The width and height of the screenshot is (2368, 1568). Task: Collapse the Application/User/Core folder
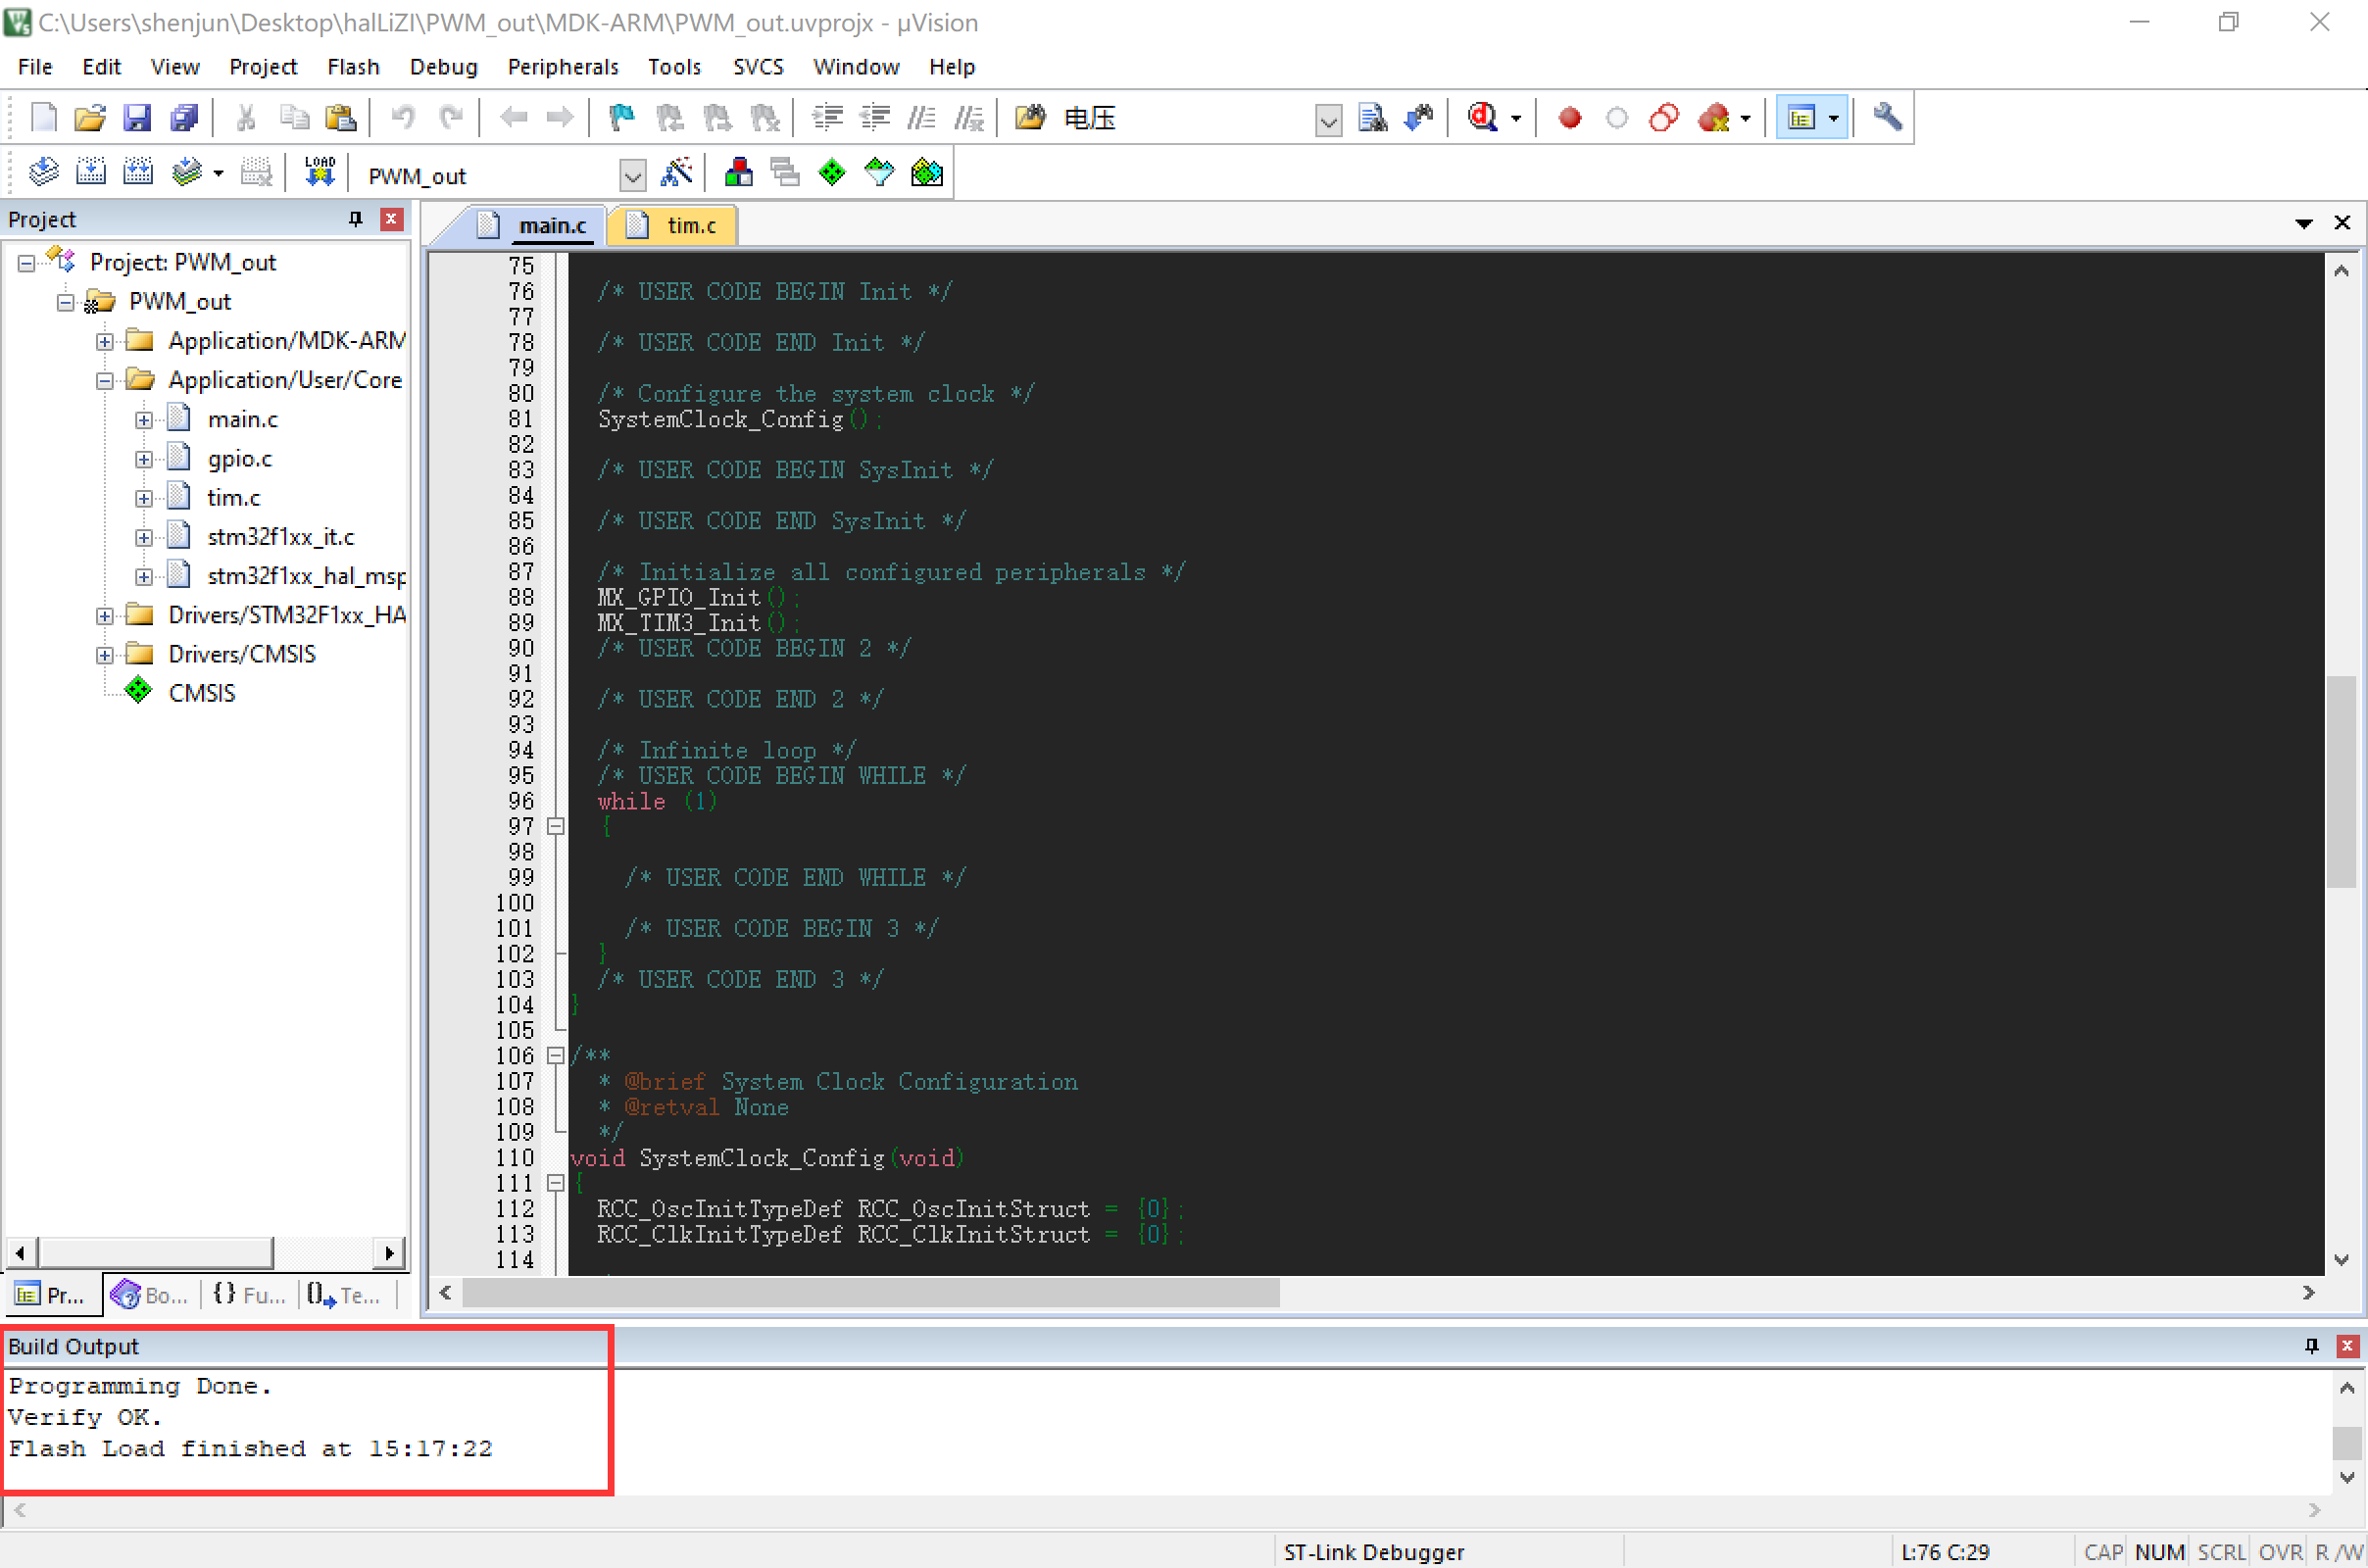coord(105,381)
